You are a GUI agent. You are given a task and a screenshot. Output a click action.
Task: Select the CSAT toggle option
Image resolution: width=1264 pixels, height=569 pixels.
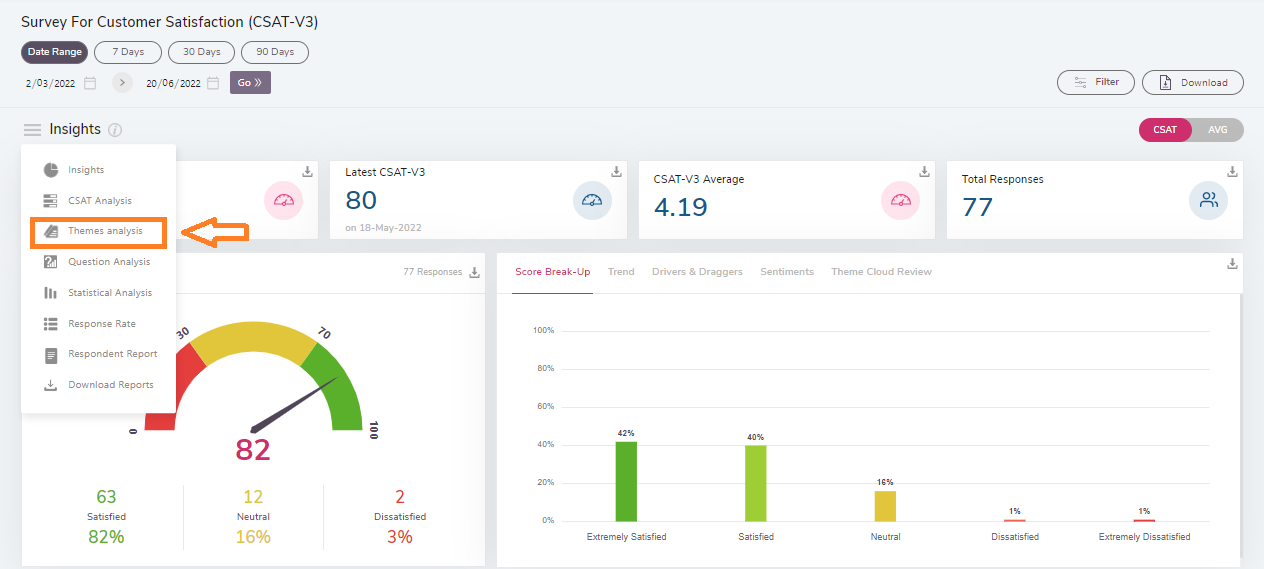tap(1165, 130)
